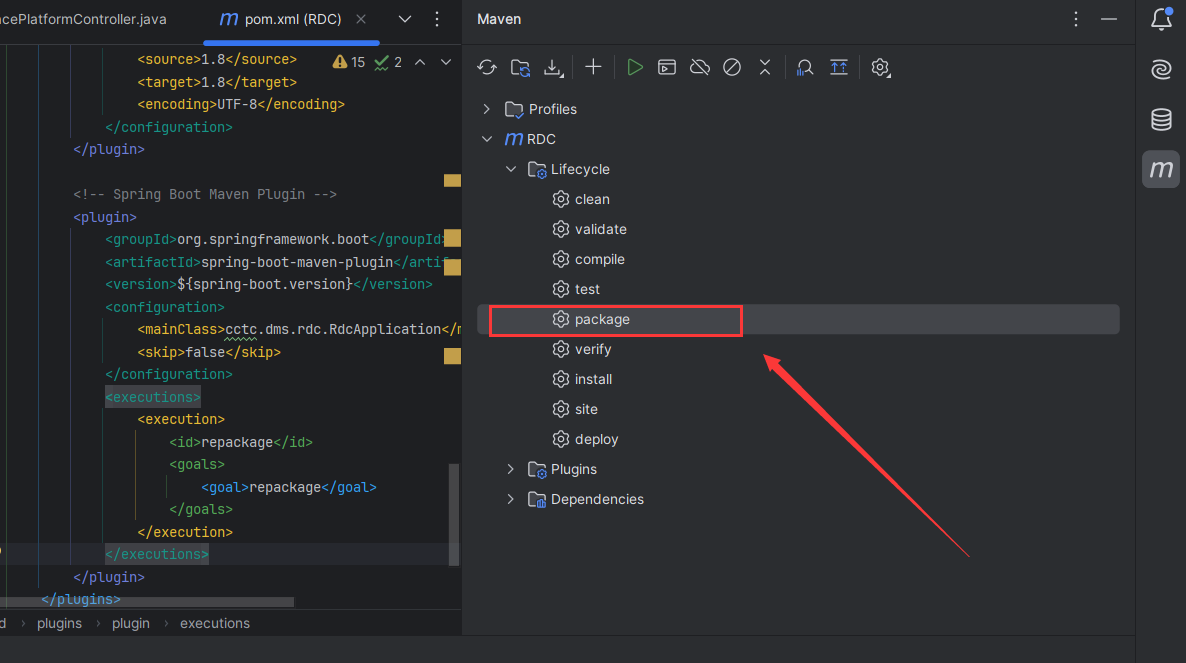Image resolution: width=1186 pixels, height=663 pixels.
Task: Click the executions breadcrumb item
Action: (x=214, y=623)
